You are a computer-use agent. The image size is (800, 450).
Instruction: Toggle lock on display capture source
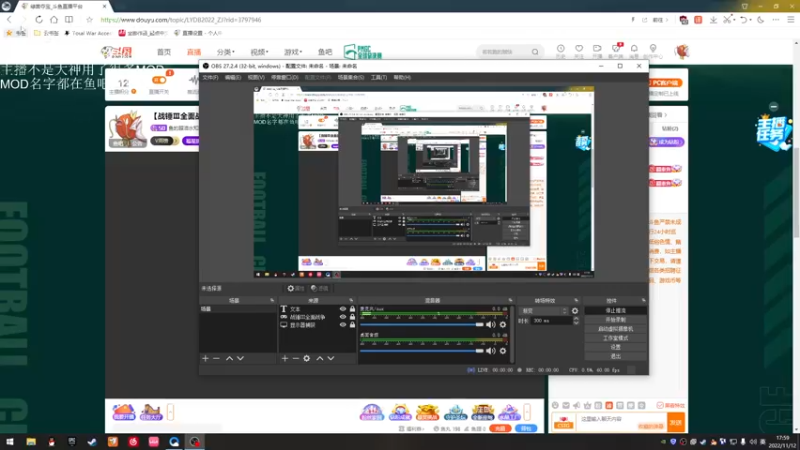pyautogui.click(x=352, y=324)
